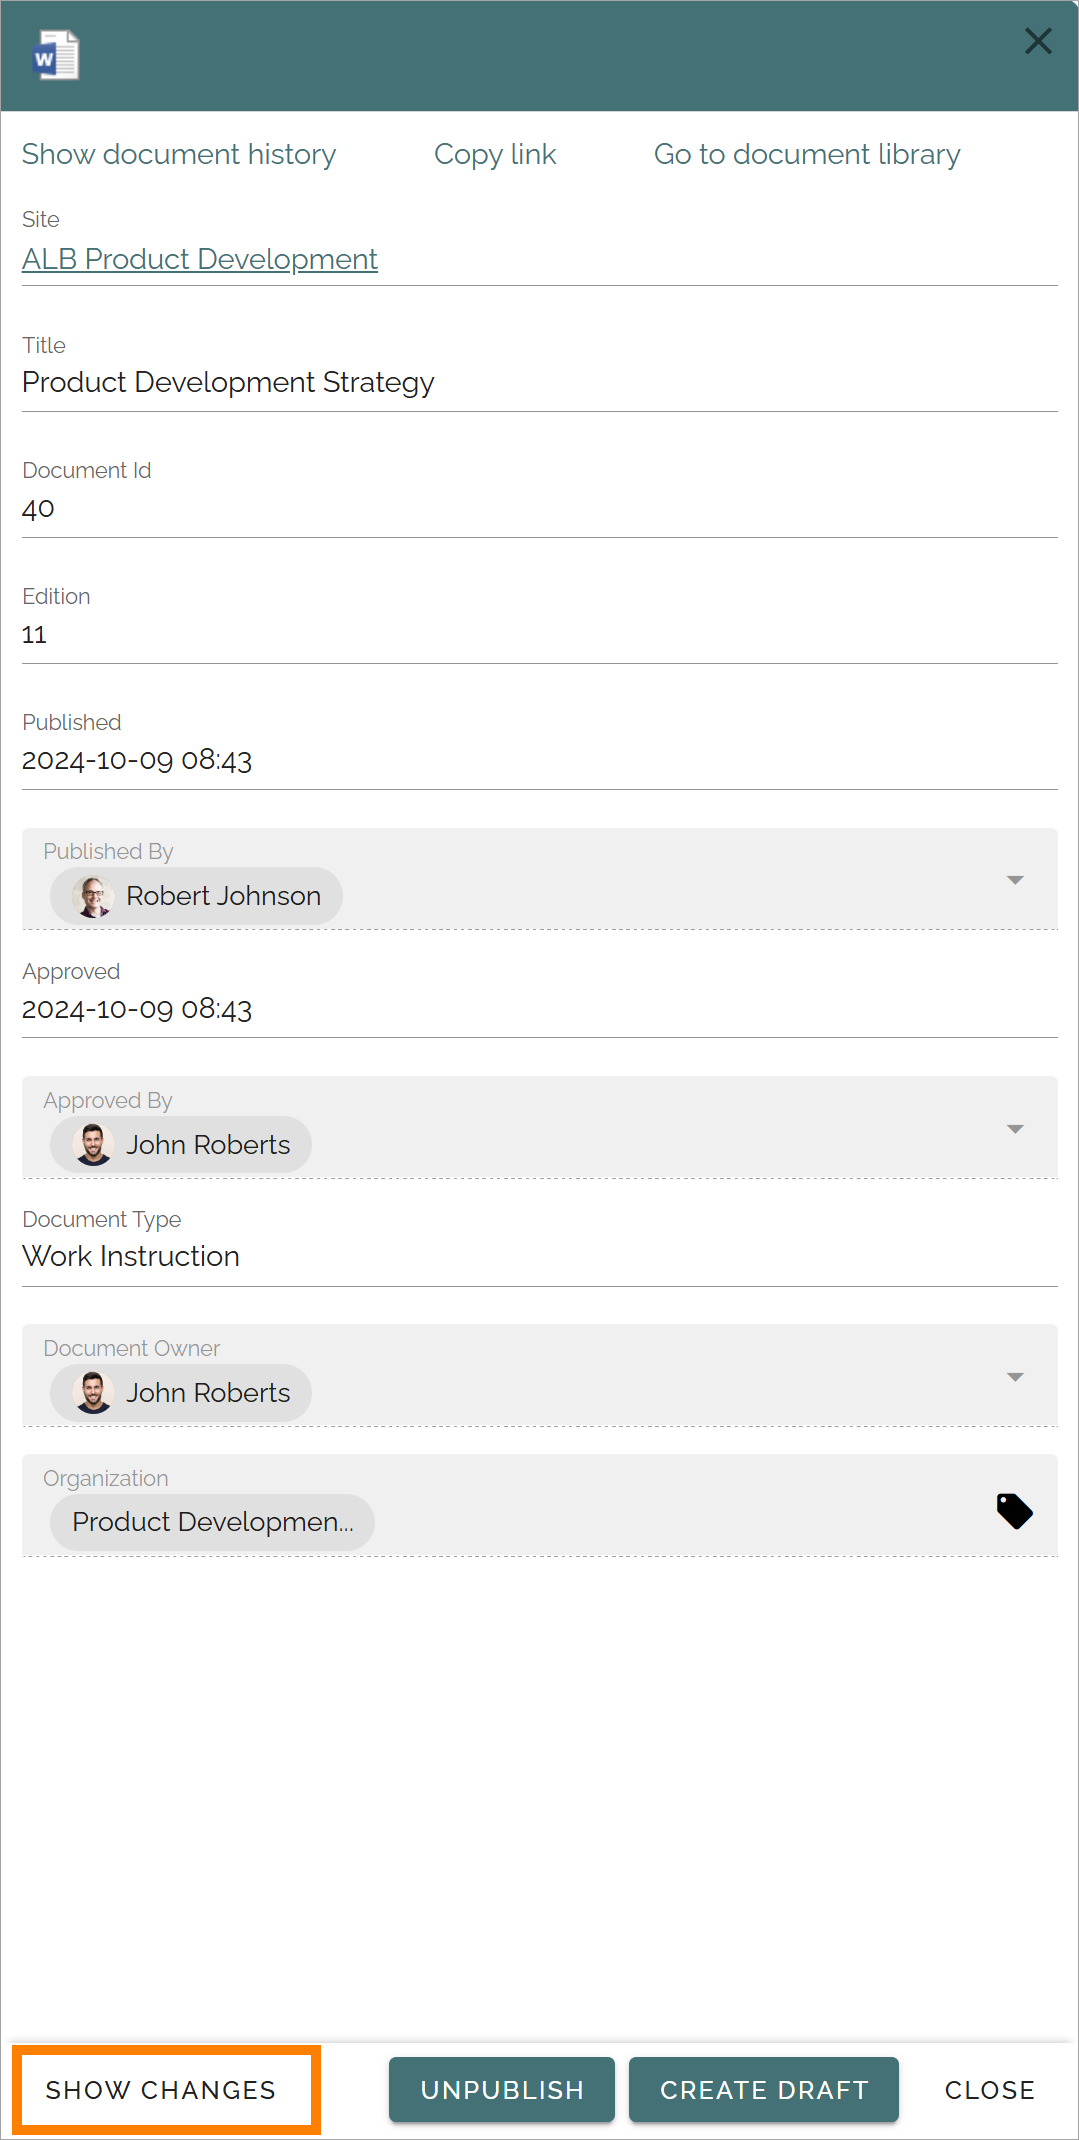Open the ALB Product Development site link

200,259
